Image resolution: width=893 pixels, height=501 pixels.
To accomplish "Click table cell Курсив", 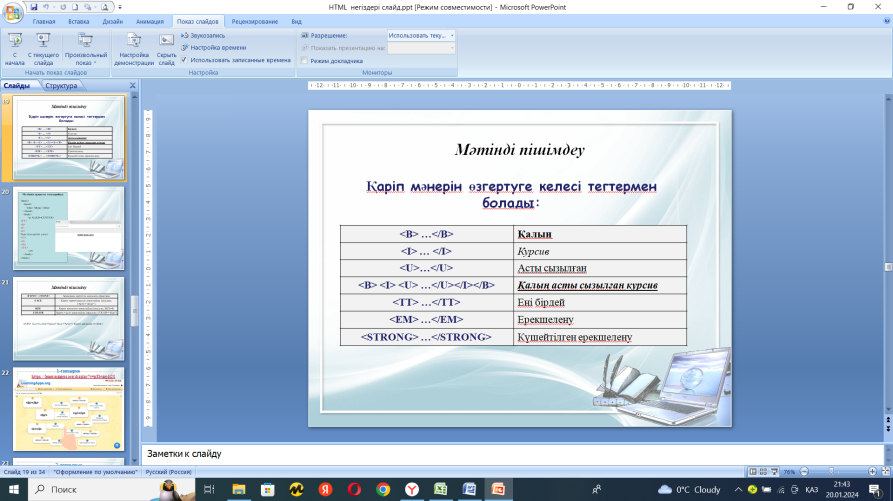I will (x=600, y=251).
